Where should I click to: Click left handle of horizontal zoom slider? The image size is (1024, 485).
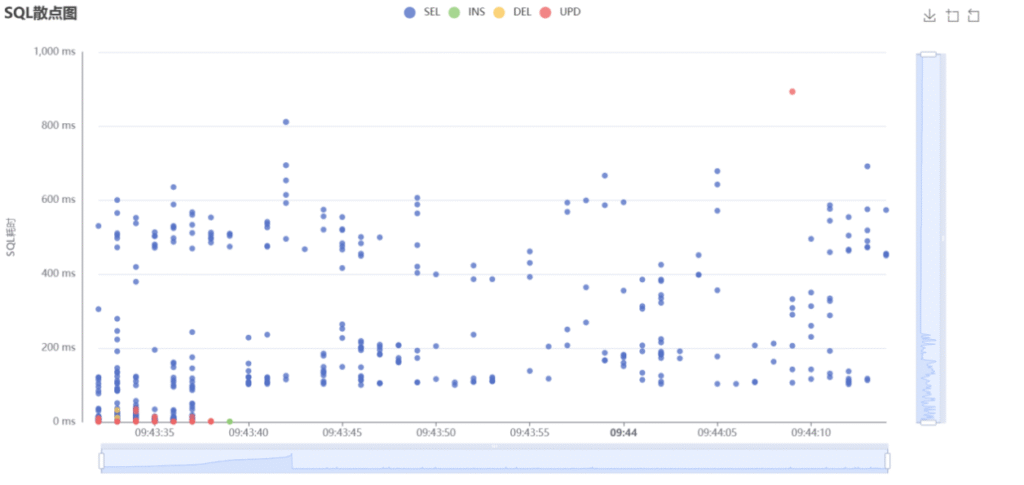point(101,460)
